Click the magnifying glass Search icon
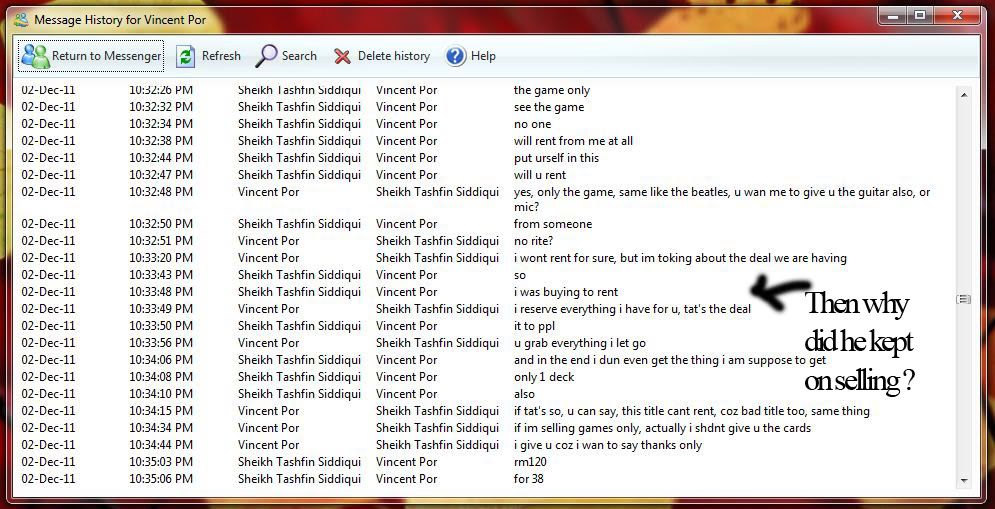The height and width of the screenshot is (509, 995). (x=266, y=56)
